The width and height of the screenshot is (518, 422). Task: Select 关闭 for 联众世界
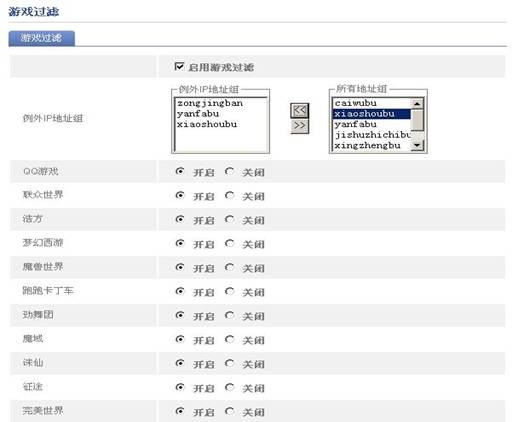coord(229,195)
